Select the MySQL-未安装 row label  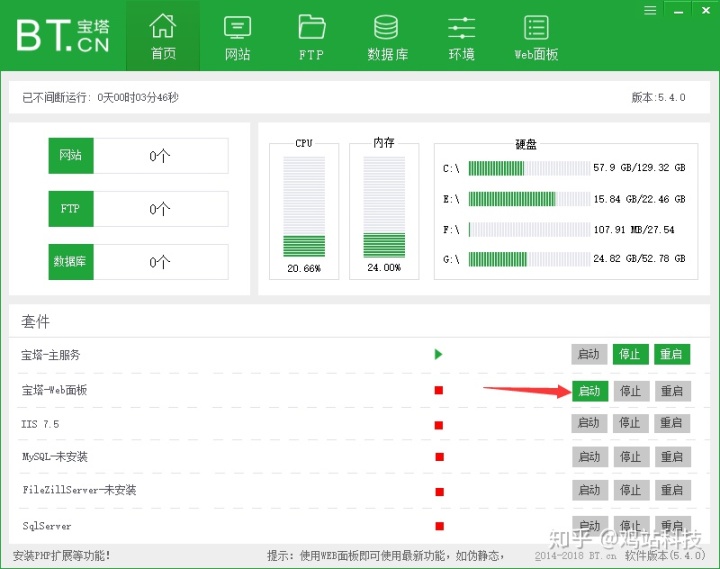pos(55,456)
